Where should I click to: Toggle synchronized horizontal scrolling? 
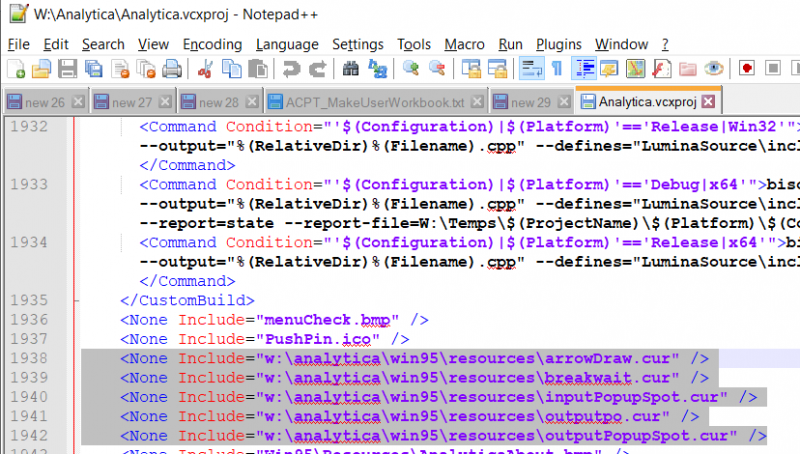pyautogui.click(x=497, y=69)
